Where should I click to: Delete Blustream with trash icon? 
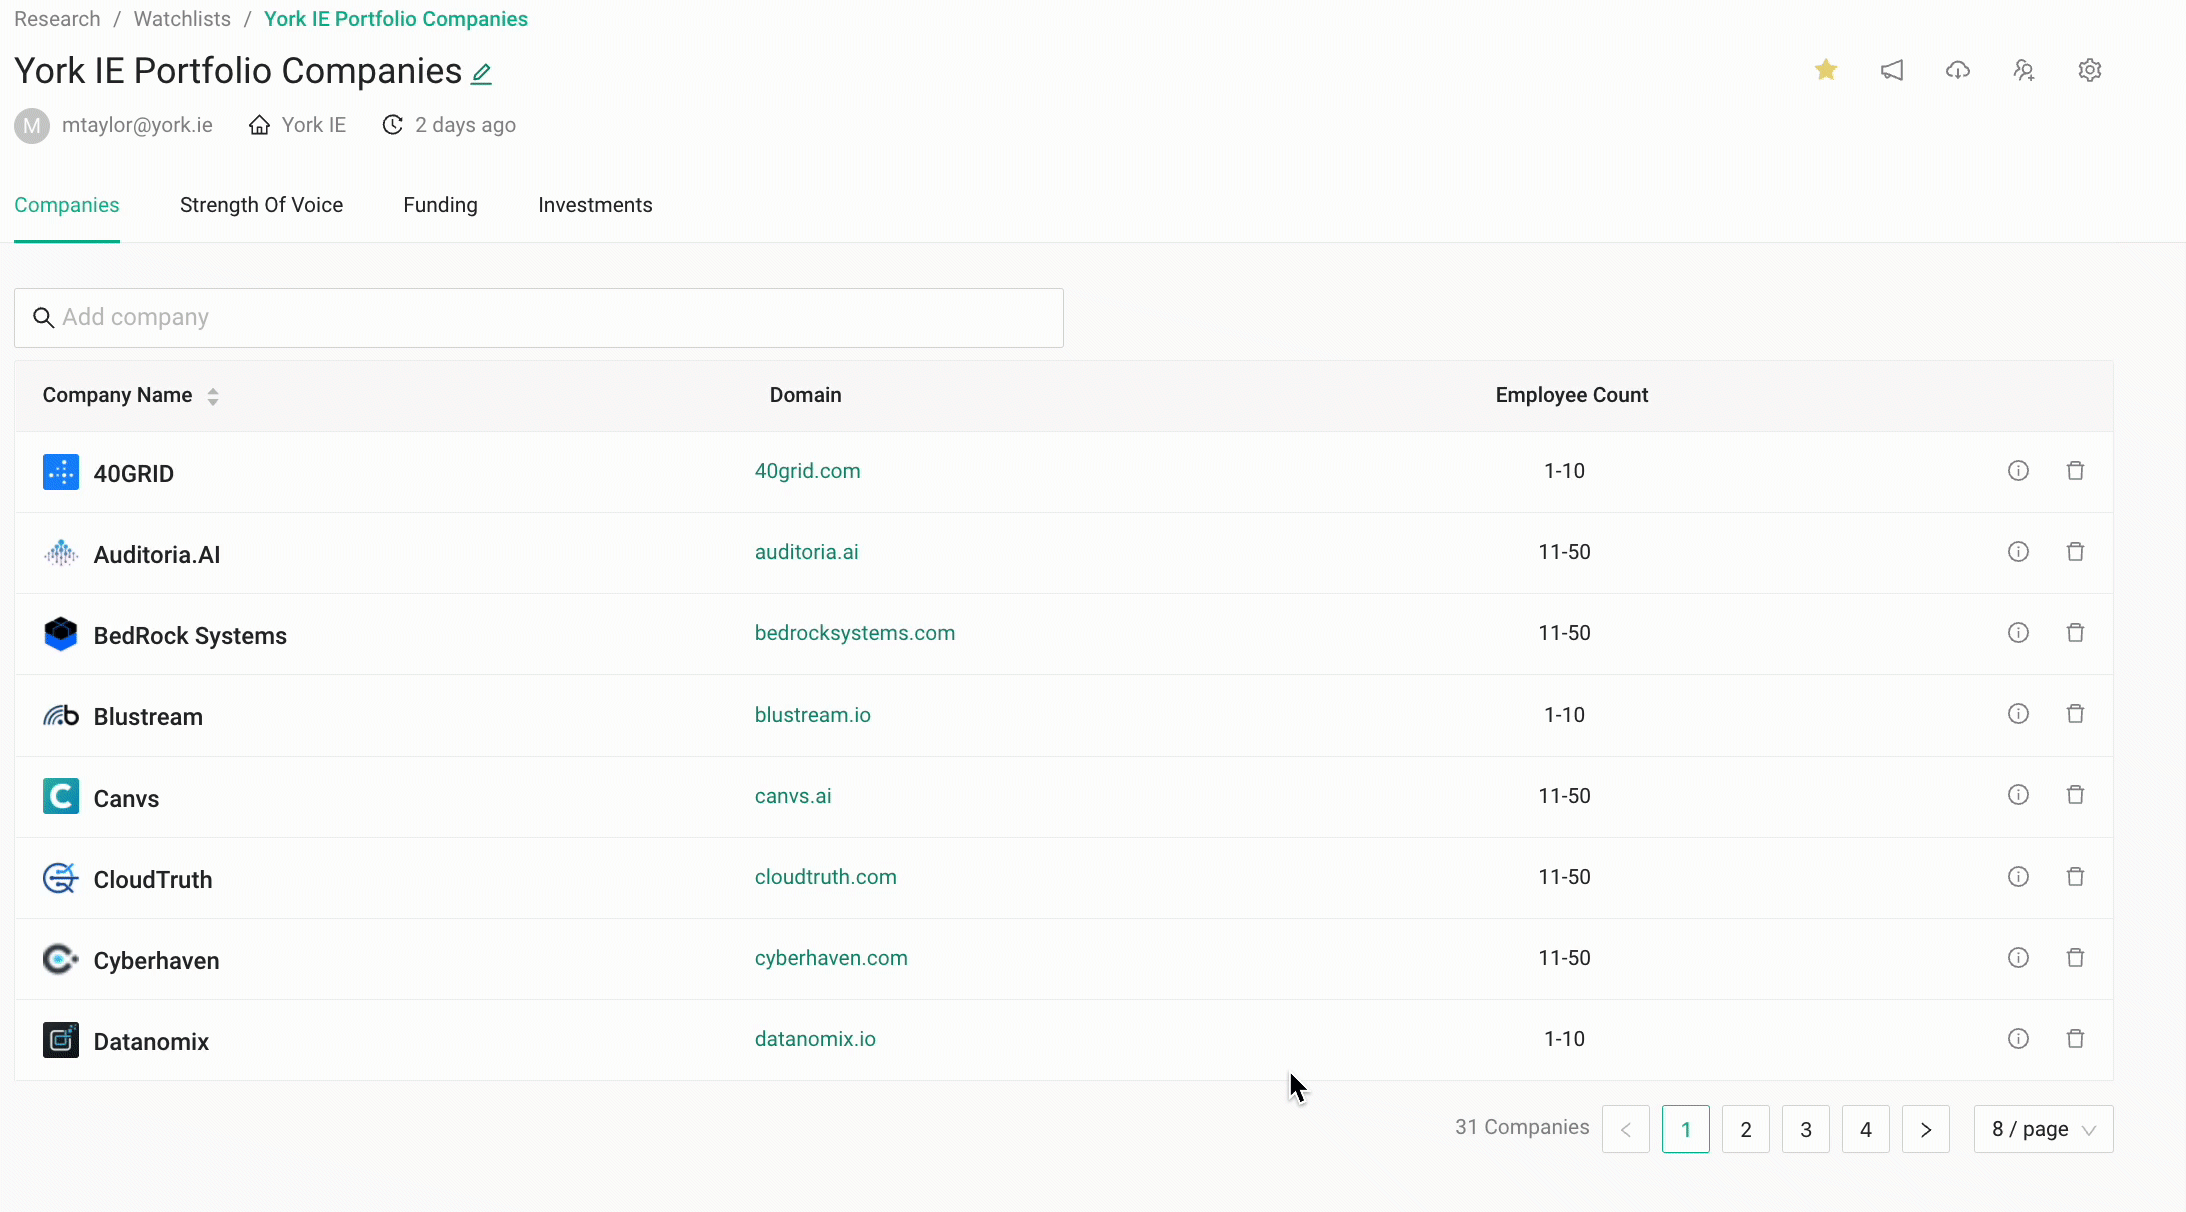click(x=2075, y=713)
